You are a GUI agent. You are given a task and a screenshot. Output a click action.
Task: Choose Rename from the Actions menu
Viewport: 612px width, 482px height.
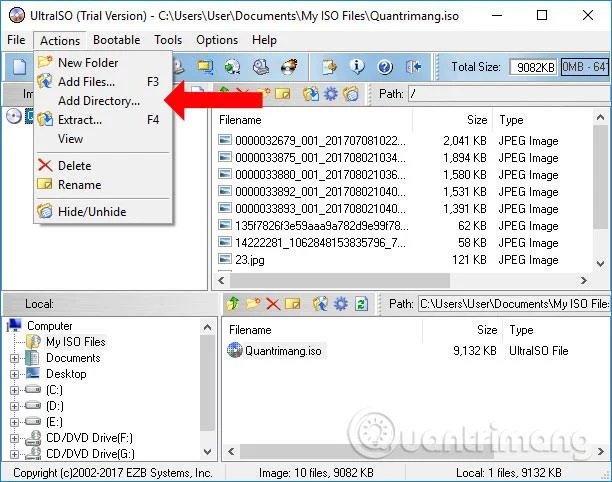pyautogui.click(x=103, y=185)
